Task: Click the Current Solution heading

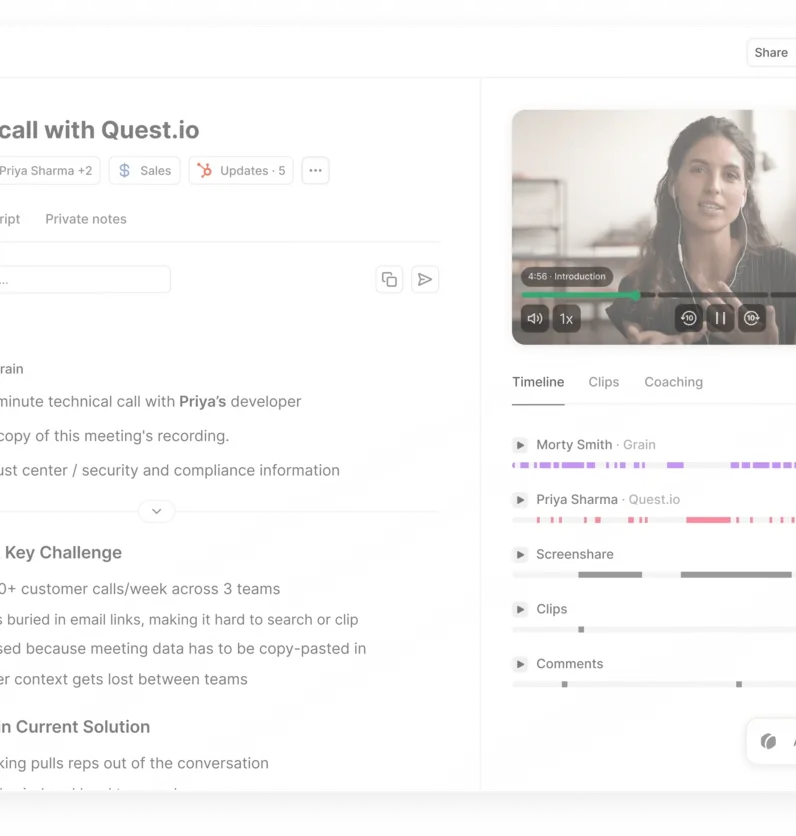Action: click(x=83, y=727)
